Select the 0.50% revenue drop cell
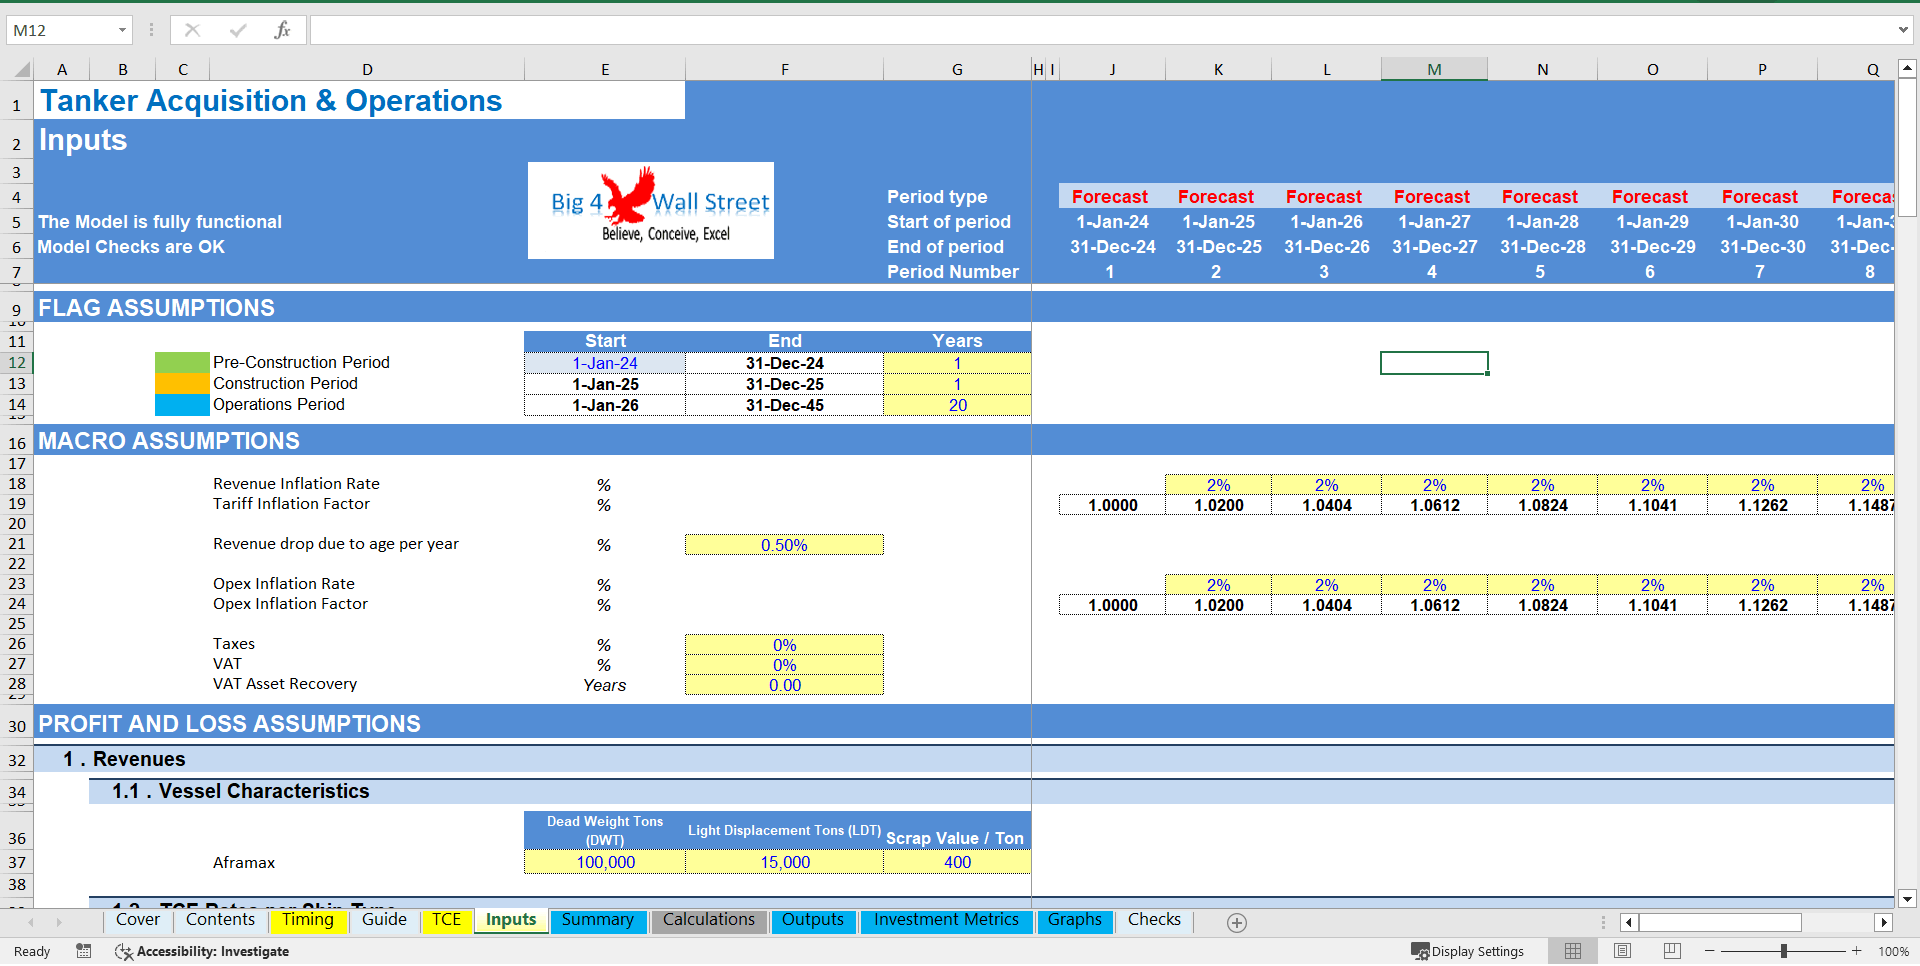Screen dimensions: 1920x966 tap(784, 545)
